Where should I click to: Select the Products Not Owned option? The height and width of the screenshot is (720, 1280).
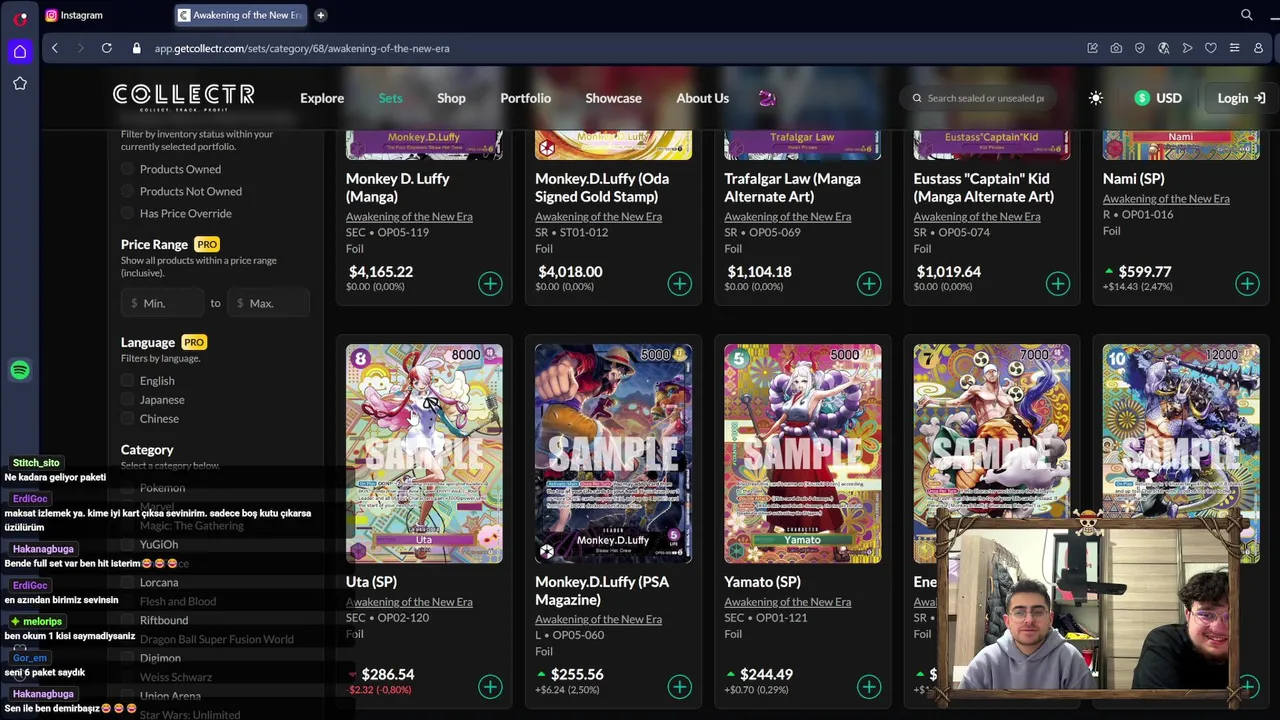pos(127,191)
